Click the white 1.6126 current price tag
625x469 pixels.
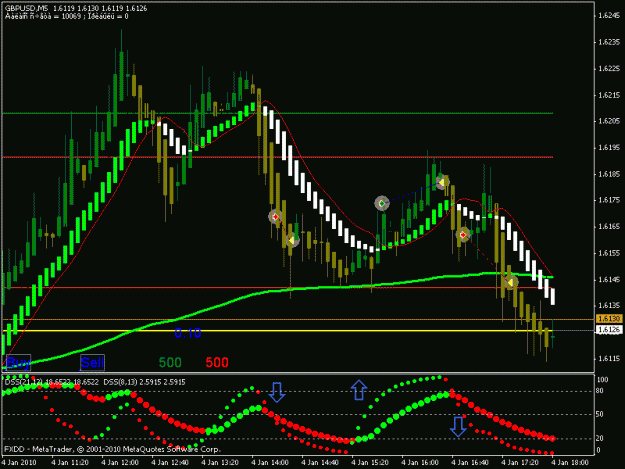[x=609, y=330]
